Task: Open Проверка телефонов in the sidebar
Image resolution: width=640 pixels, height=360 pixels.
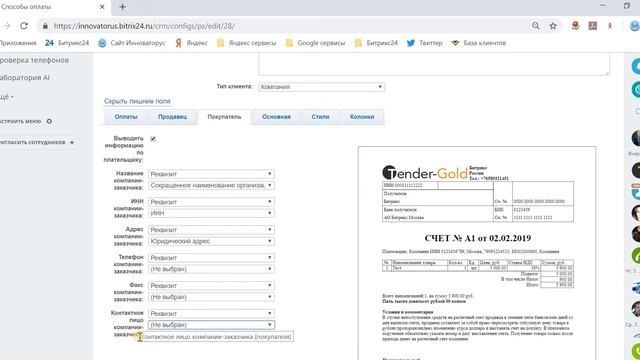Action: coord(34,60)
